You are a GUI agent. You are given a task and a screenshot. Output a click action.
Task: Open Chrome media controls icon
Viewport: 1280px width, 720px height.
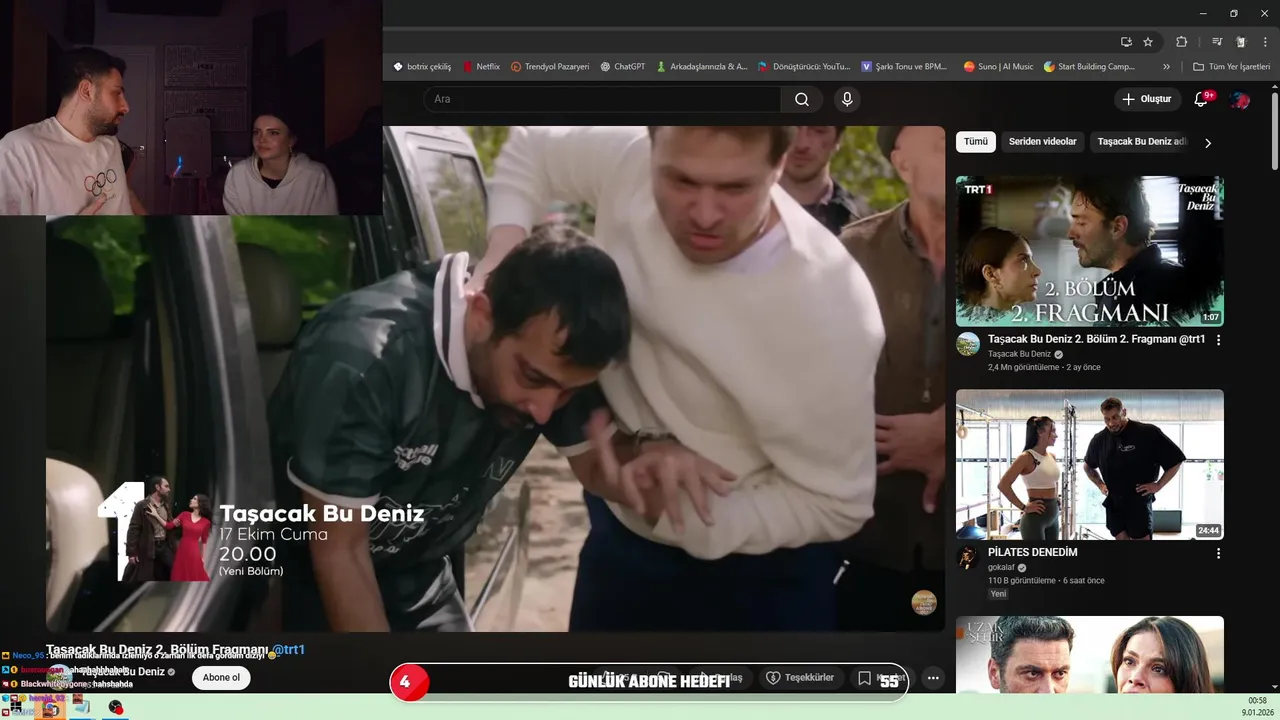[x=1217, y=42]
